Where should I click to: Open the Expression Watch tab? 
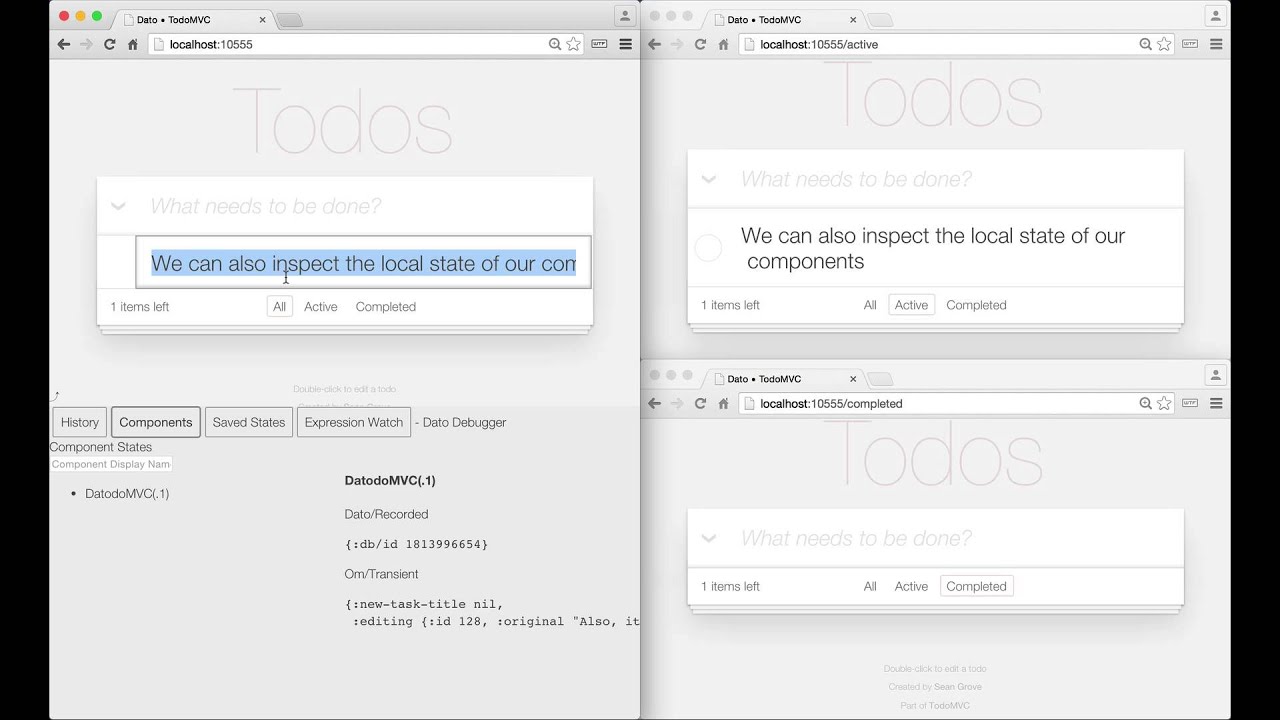(354, 422)
